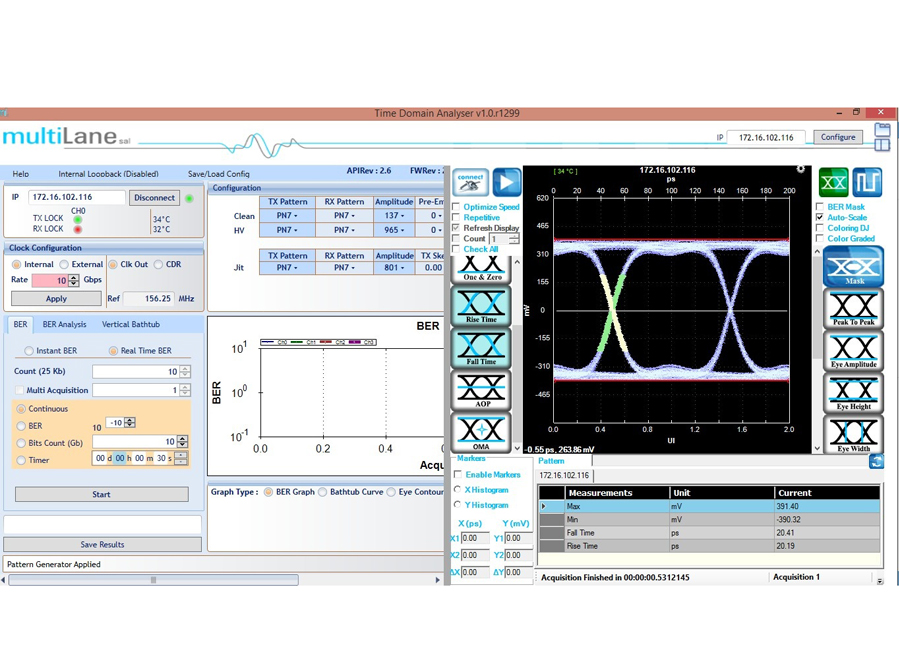
Task: Toggle the Auto-Scale checkbox
Action: point(820,217)
